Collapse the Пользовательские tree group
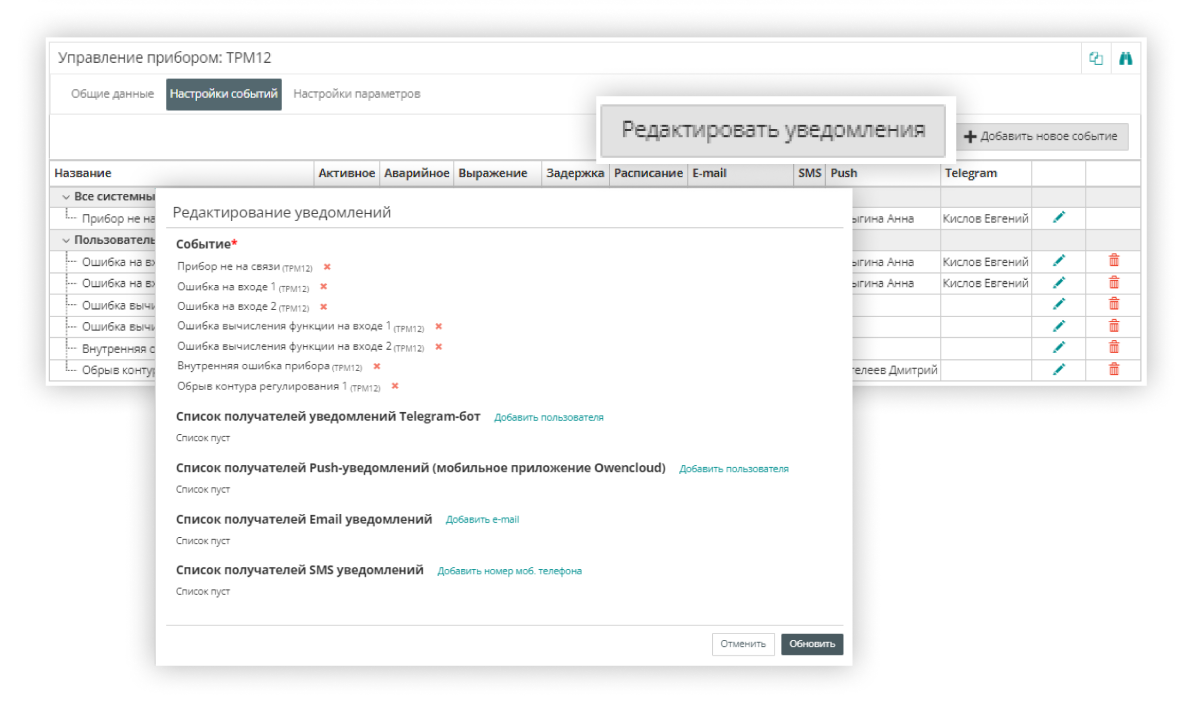The height and width of the screenshot is (704, 1200). pyautogui.click(x=66, y=240)
